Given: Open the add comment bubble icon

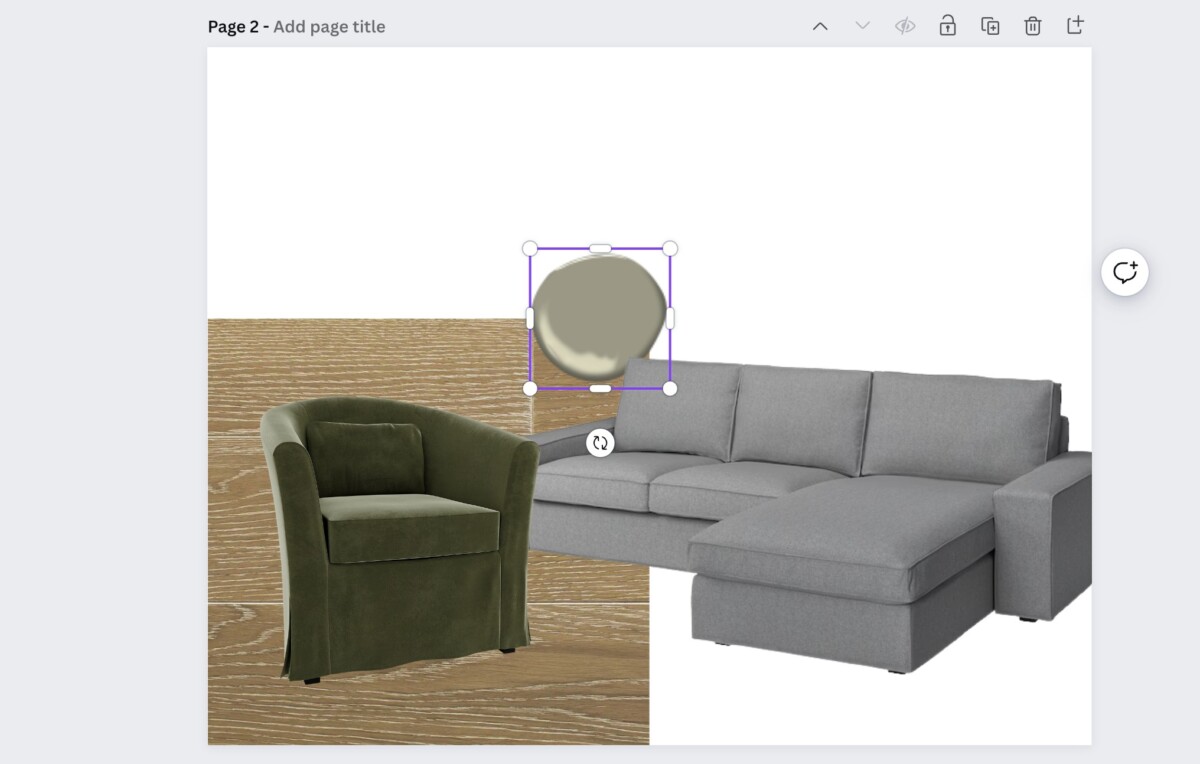Looking at the screenshot, I should (x=1124, y=271).
